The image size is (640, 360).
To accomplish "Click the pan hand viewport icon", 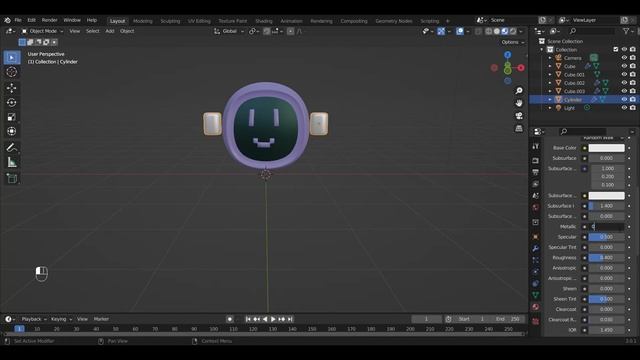I will pos(519,103).
